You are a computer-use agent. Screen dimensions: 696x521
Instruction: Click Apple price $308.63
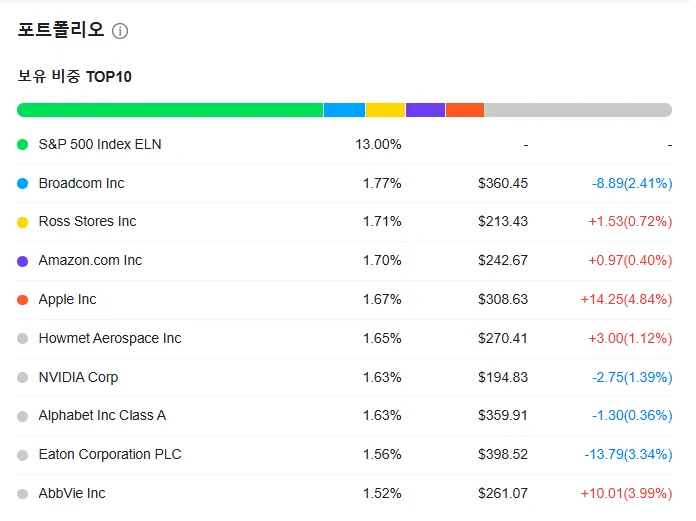click(x=503, y=299)
